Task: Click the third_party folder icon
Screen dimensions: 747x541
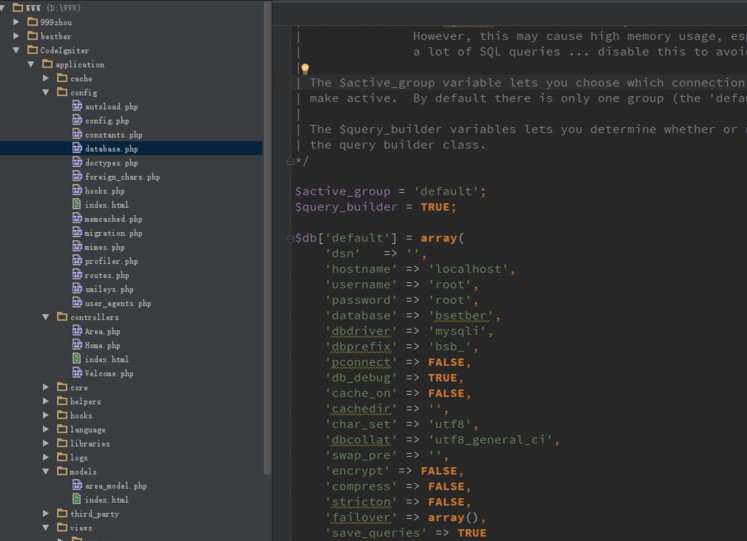Action: click(x=61, y=513)
